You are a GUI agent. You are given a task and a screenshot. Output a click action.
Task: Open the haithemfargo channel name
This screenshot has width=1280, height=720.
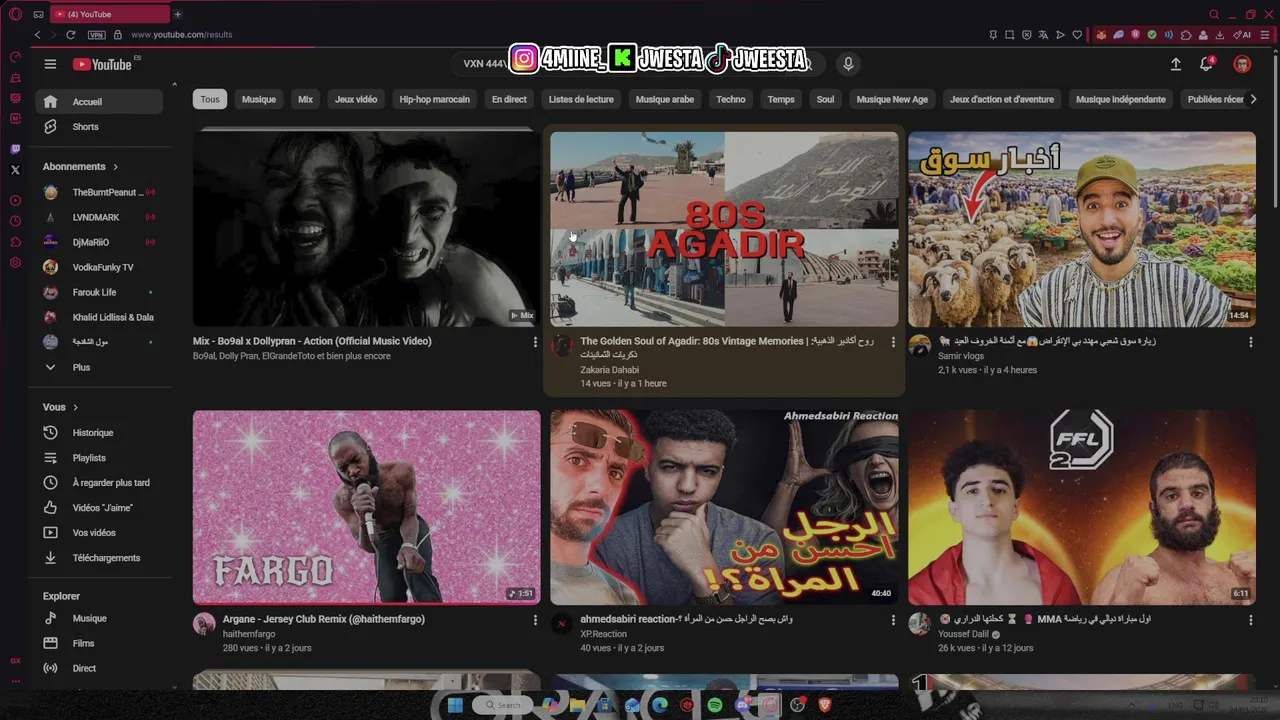click(249, 634)
